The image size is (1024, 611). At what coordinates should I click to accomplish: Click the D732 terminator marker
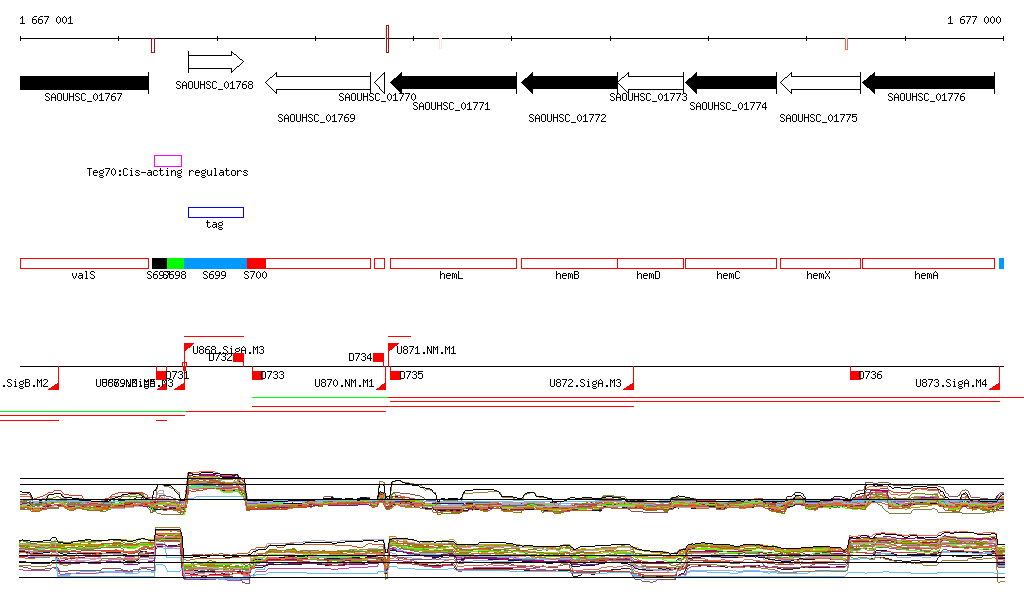[x=238, y=358]
